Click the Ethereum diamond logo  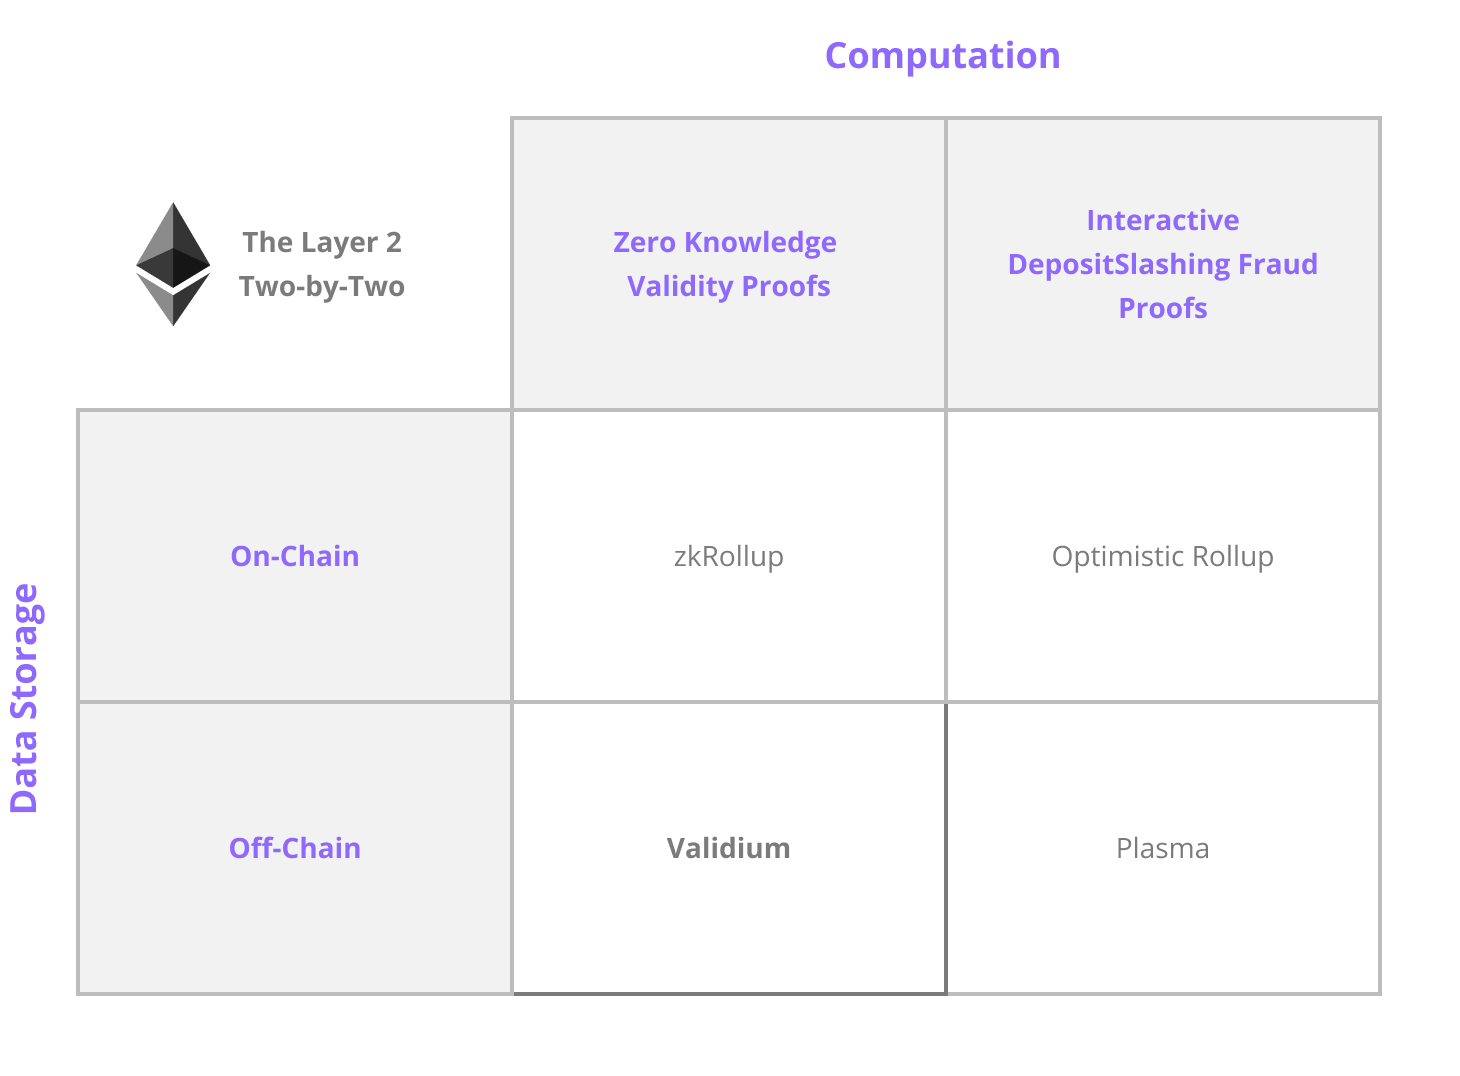(x=173, y=264)
